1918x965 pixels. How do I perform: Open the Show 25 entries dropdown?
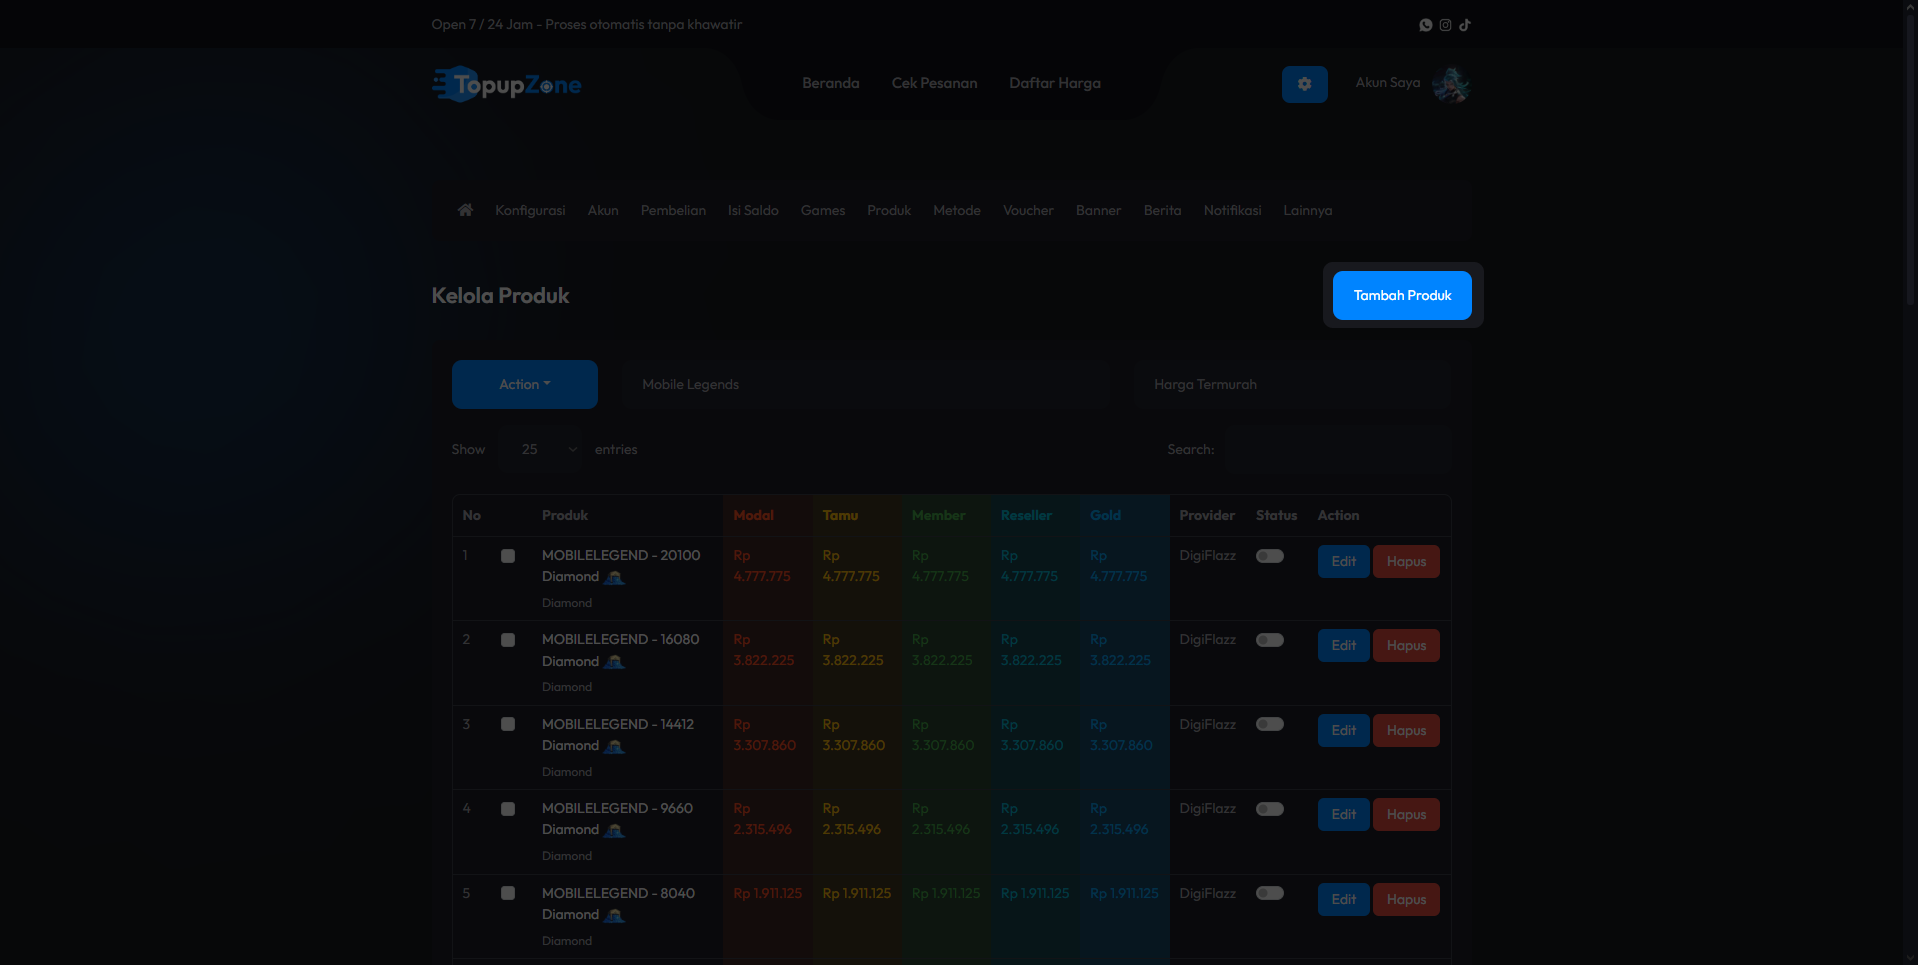[x=542, y=449]
